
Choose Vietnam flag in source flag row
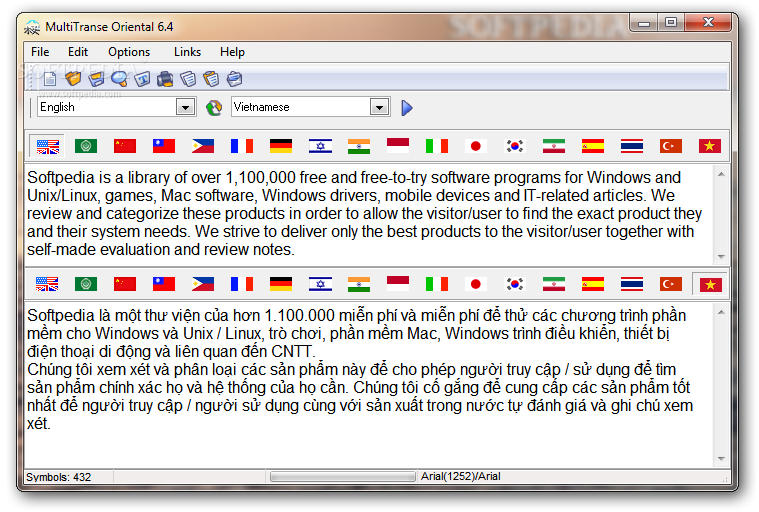coord(710,146)
